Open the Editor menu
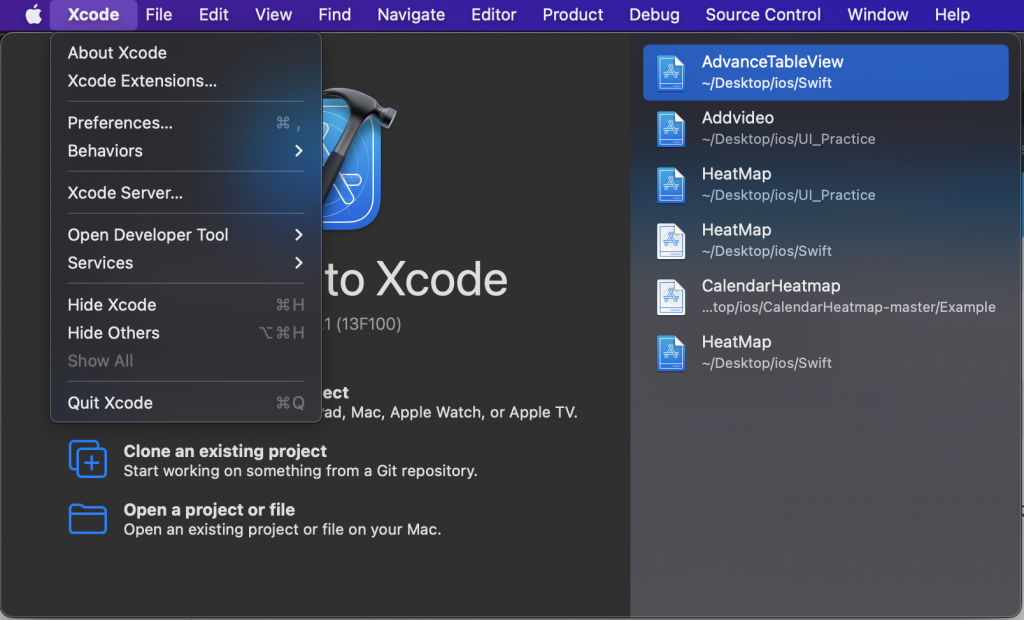1024x620 pixels. coord(494,14)
